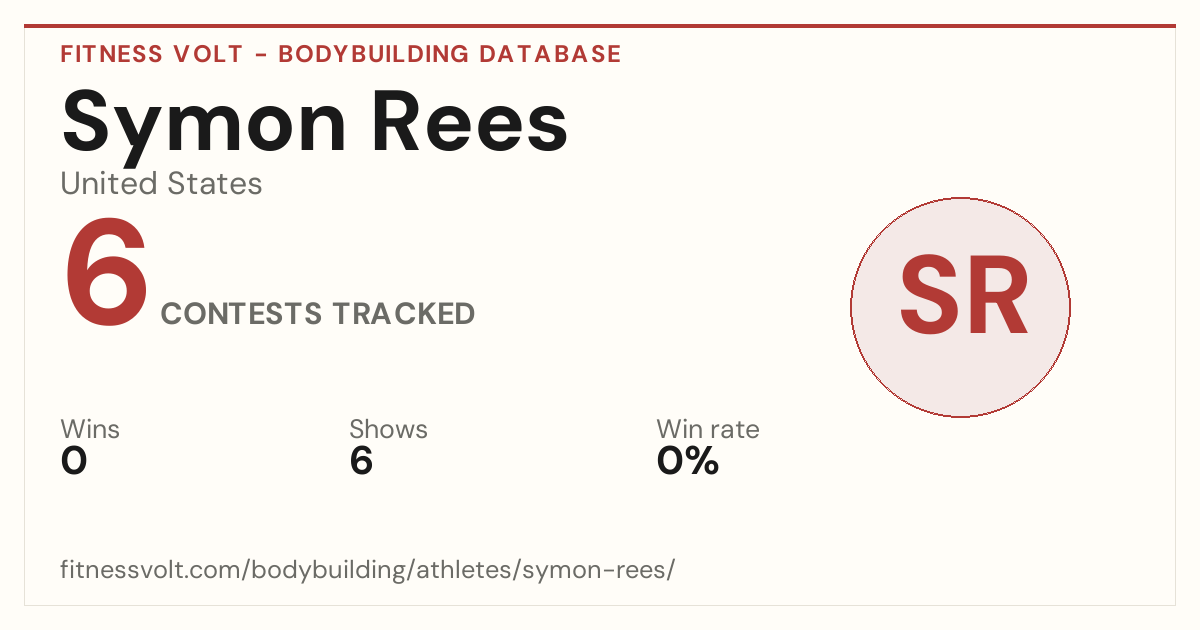Click the Symon Rees name heading
Screen dimensions: 1200x630
315,121
